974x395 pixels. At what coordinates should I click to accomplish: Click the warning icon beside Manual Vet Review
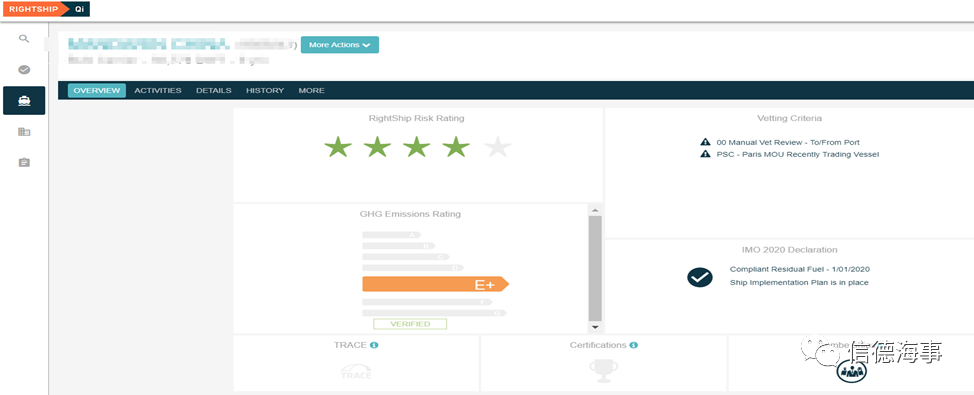tap(705, 142)
